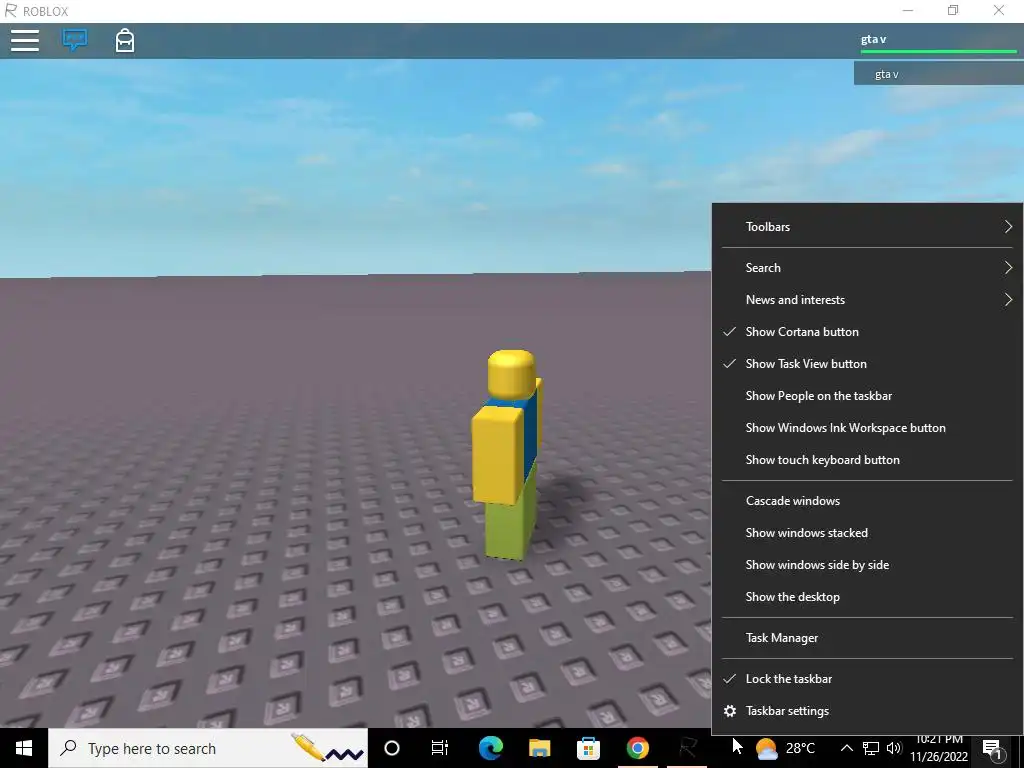Image resolution: width=1024 pixels, height=768 pixels.
Task: Open the network status icon
Action: [871, 748]
